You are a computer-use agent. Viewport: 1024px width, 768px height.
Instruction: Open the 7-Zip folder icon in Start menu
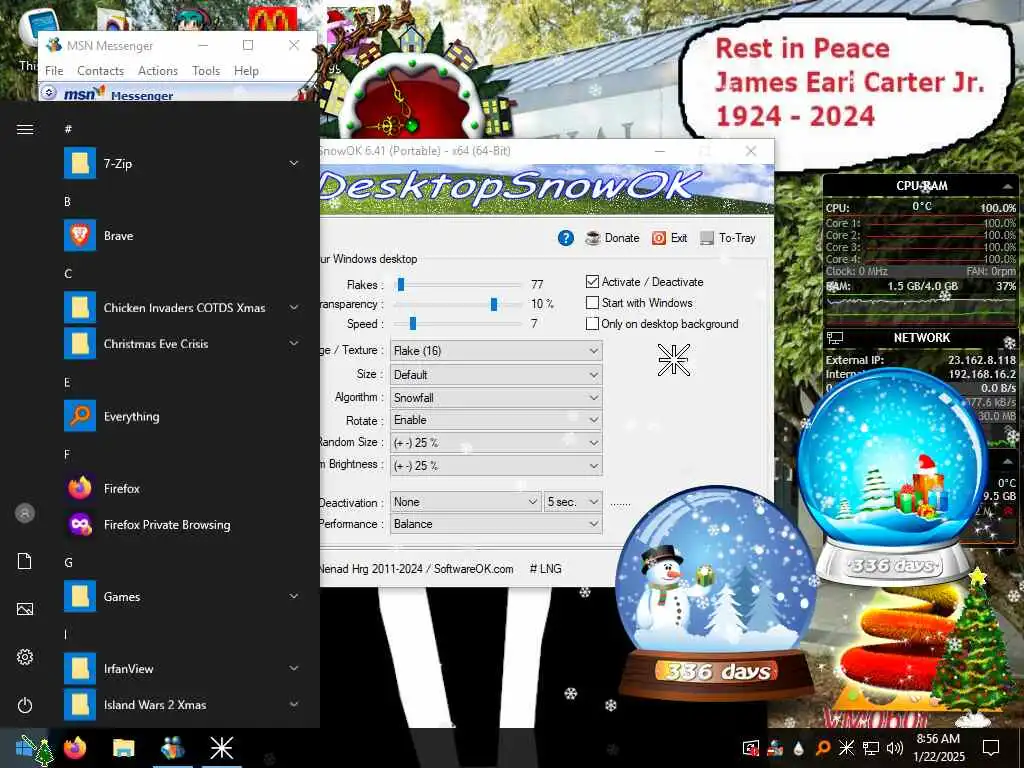click(x=80, y=163)
